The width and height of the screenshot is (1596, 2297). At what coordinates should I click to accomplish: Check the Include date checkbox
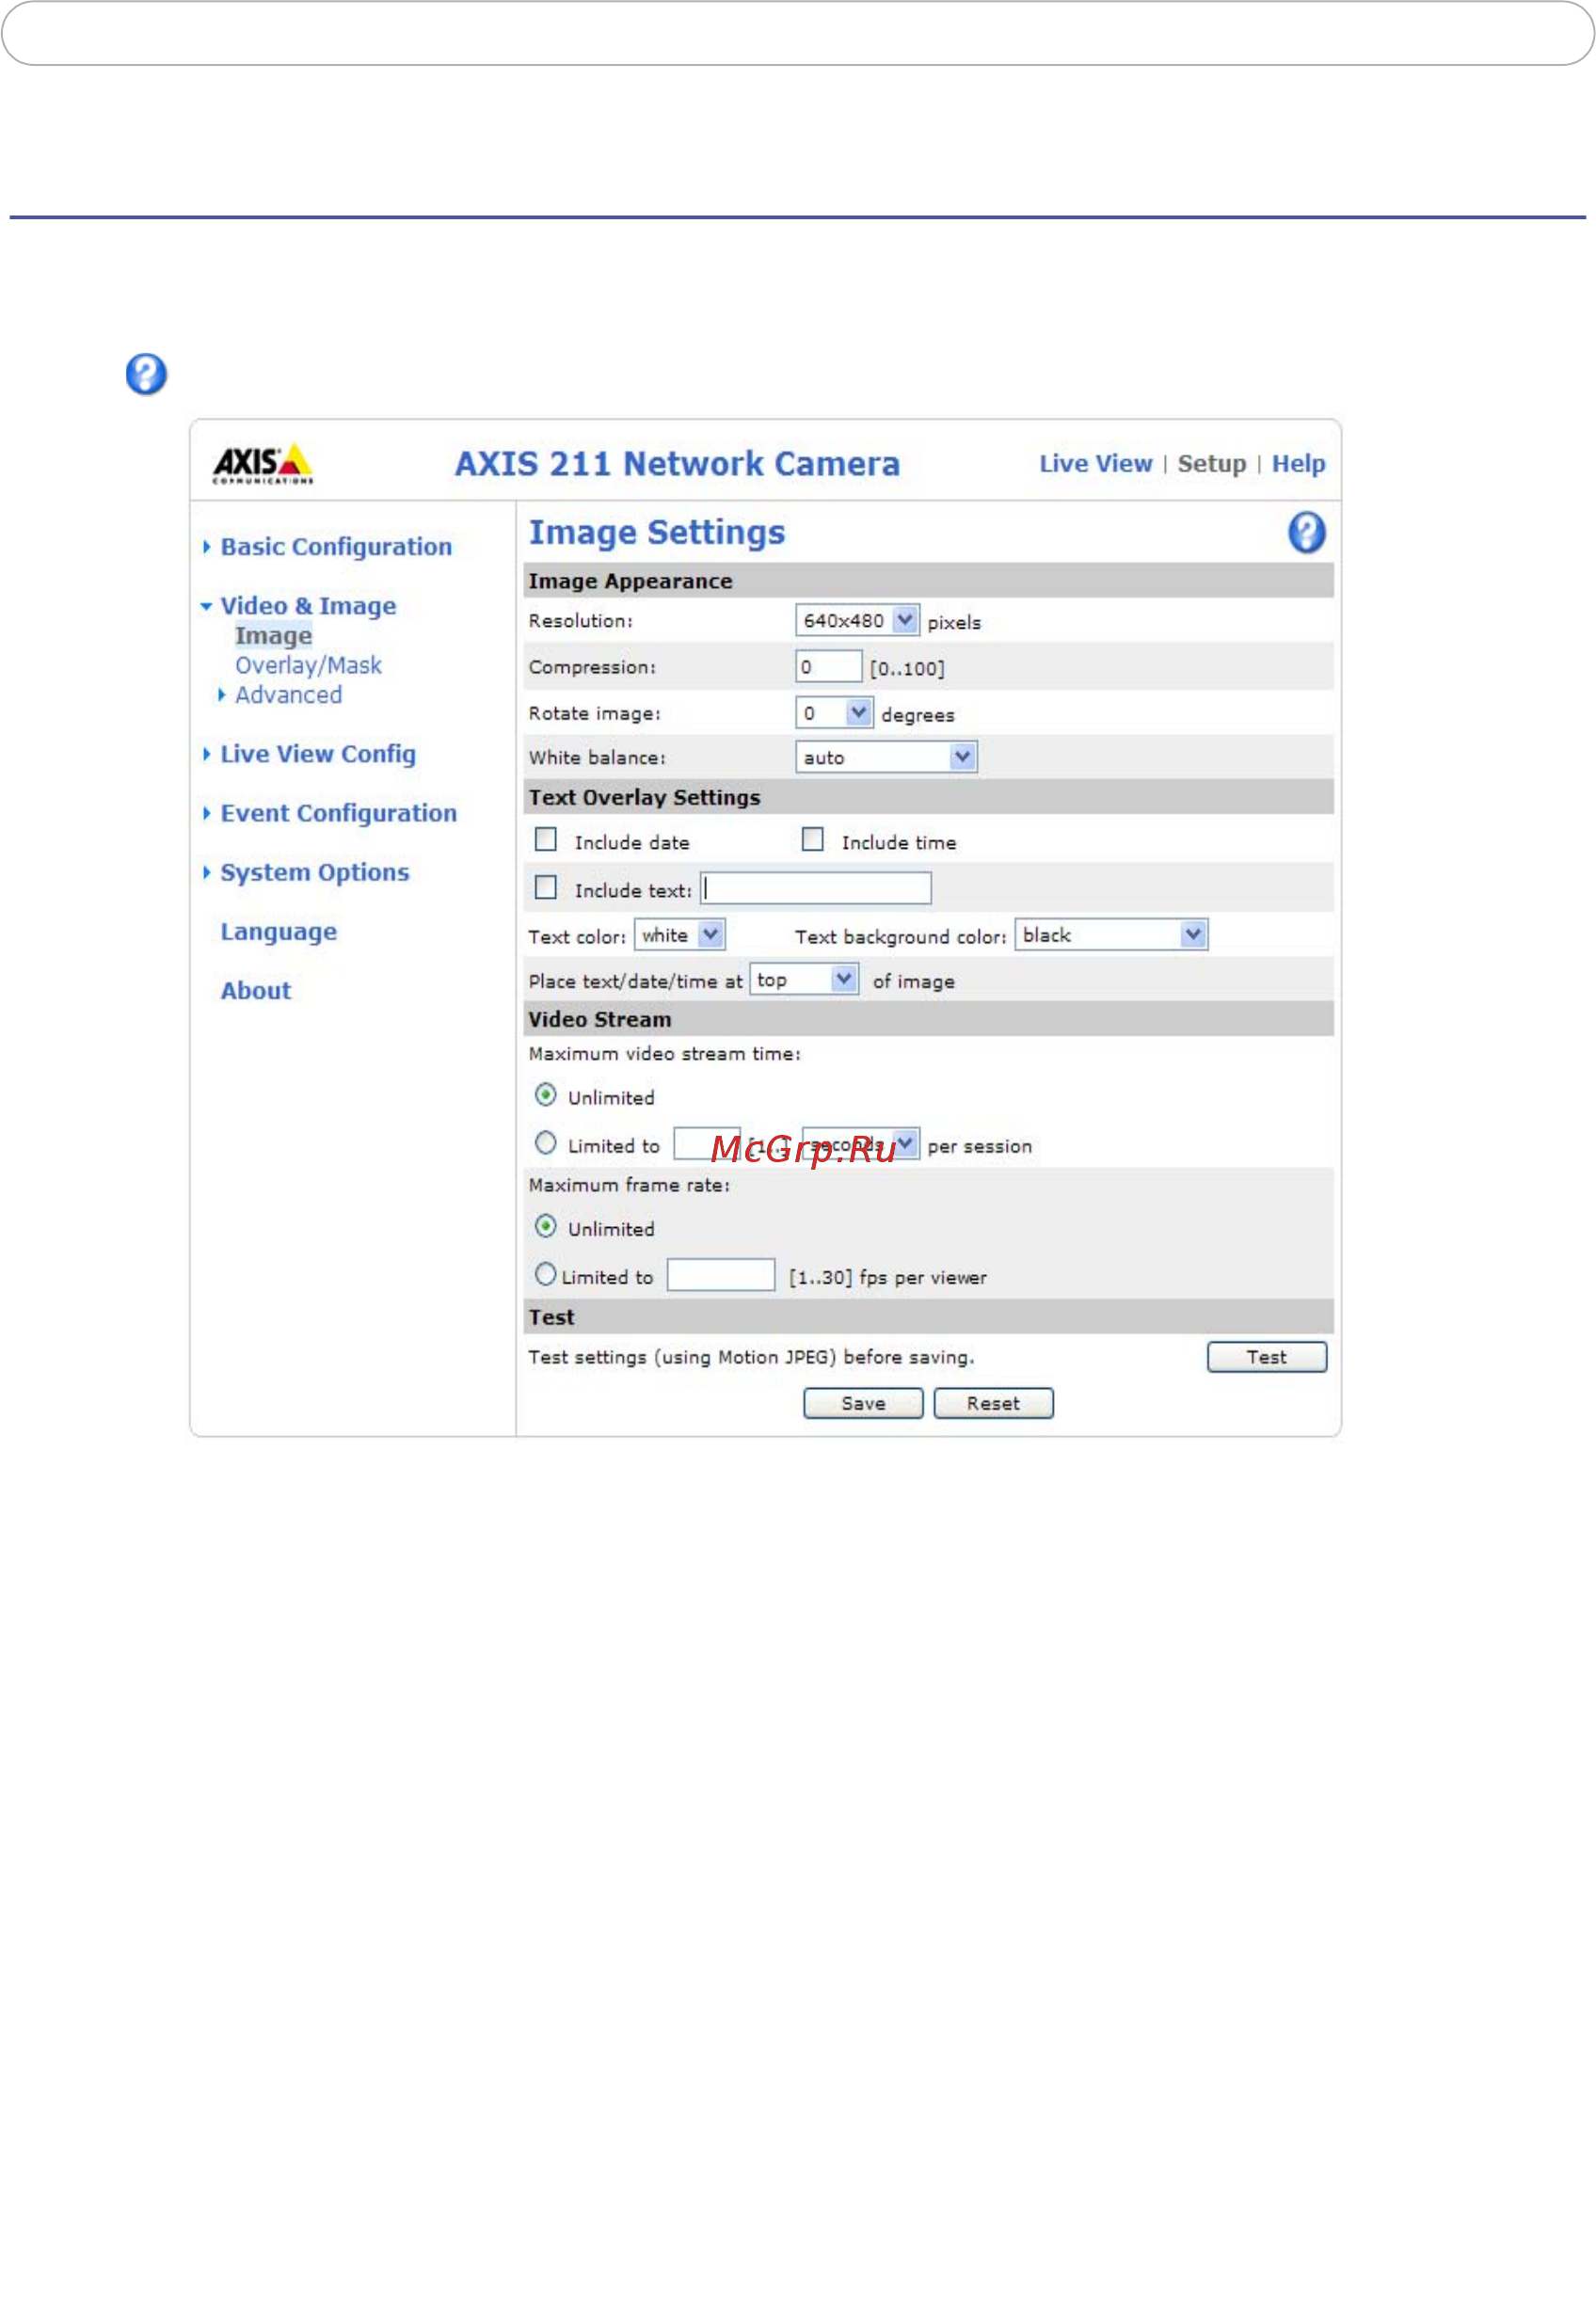click(546, 839)
